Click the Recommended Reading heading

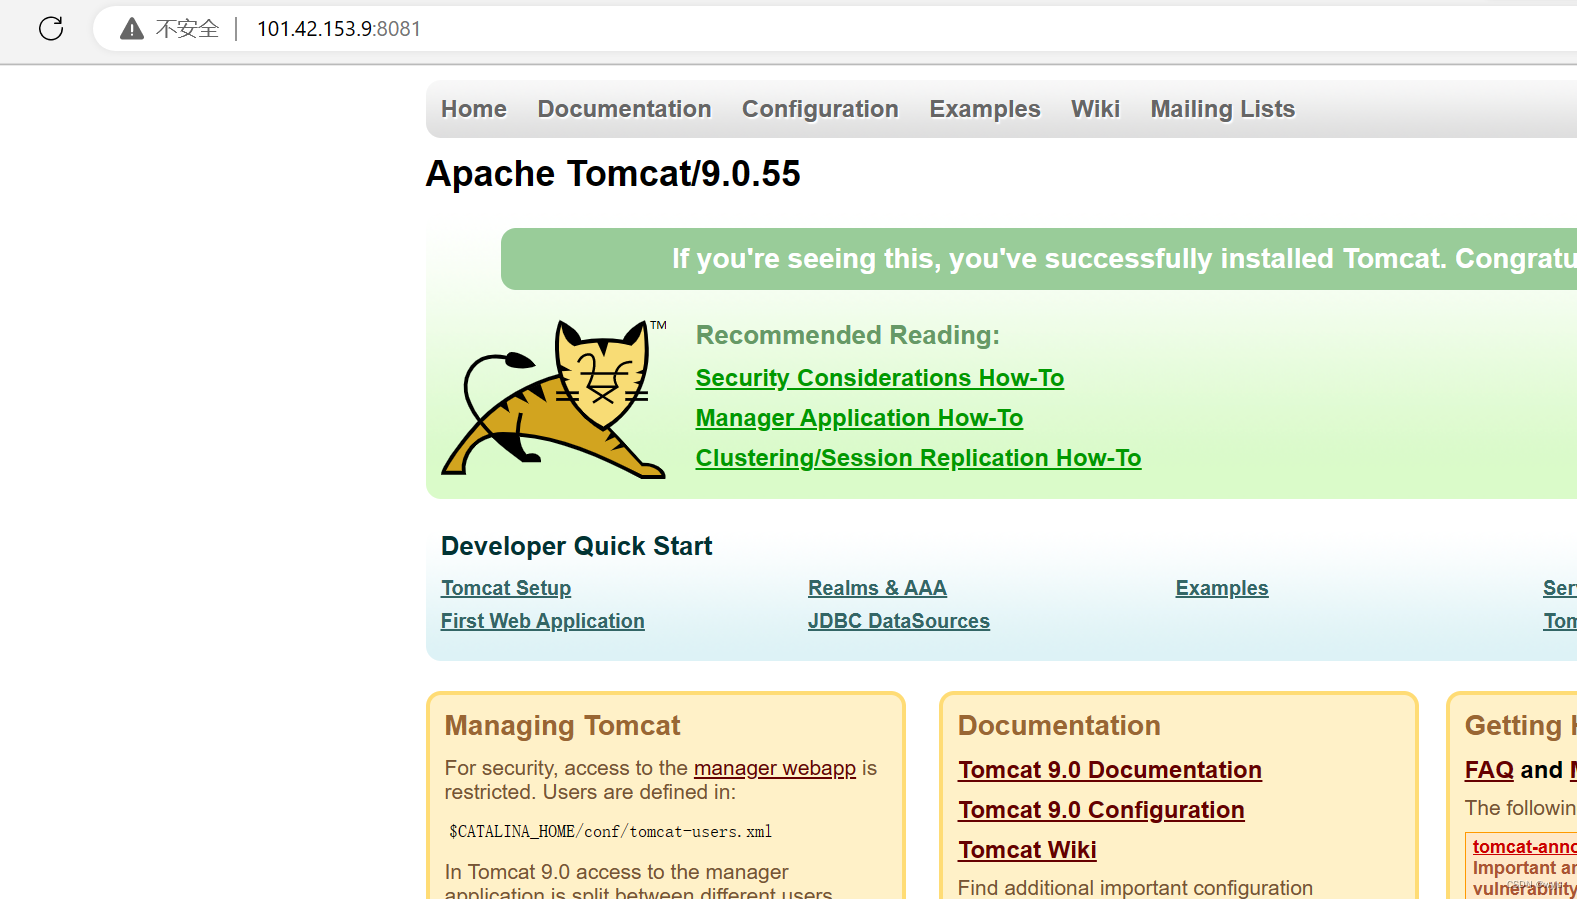[848, 335]
